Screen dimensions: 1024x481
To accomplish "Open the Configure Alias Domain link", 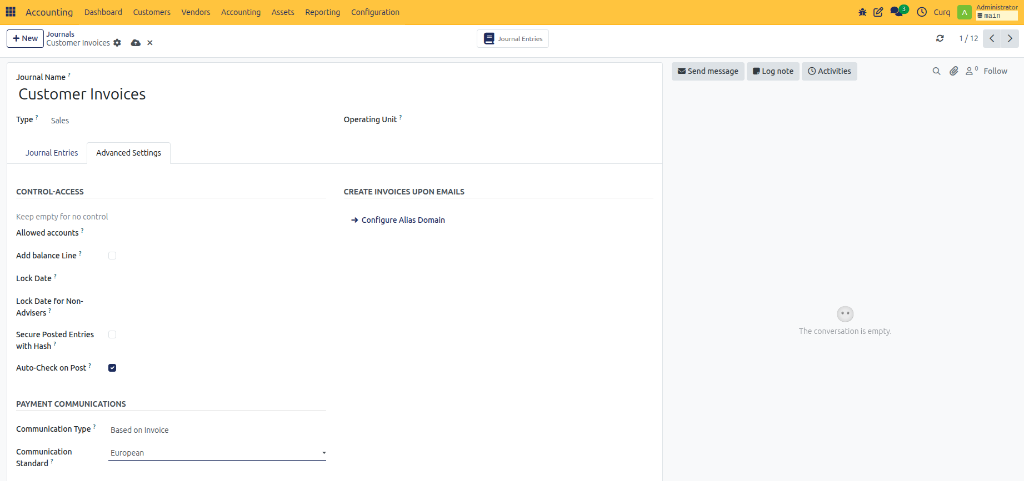I will [398, 220].
